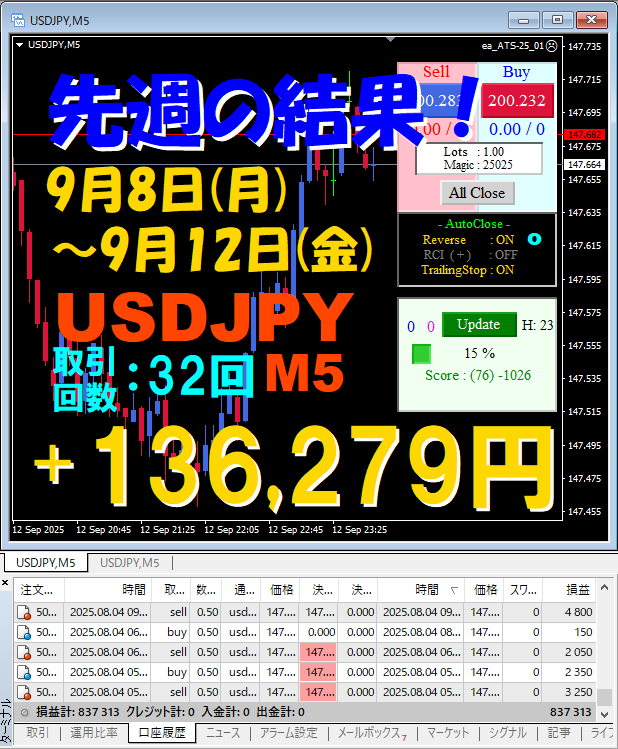Minimize the USDJPY,M5 chart window
The width and height of the screenshot is (618, 749).
pos(524,20)
